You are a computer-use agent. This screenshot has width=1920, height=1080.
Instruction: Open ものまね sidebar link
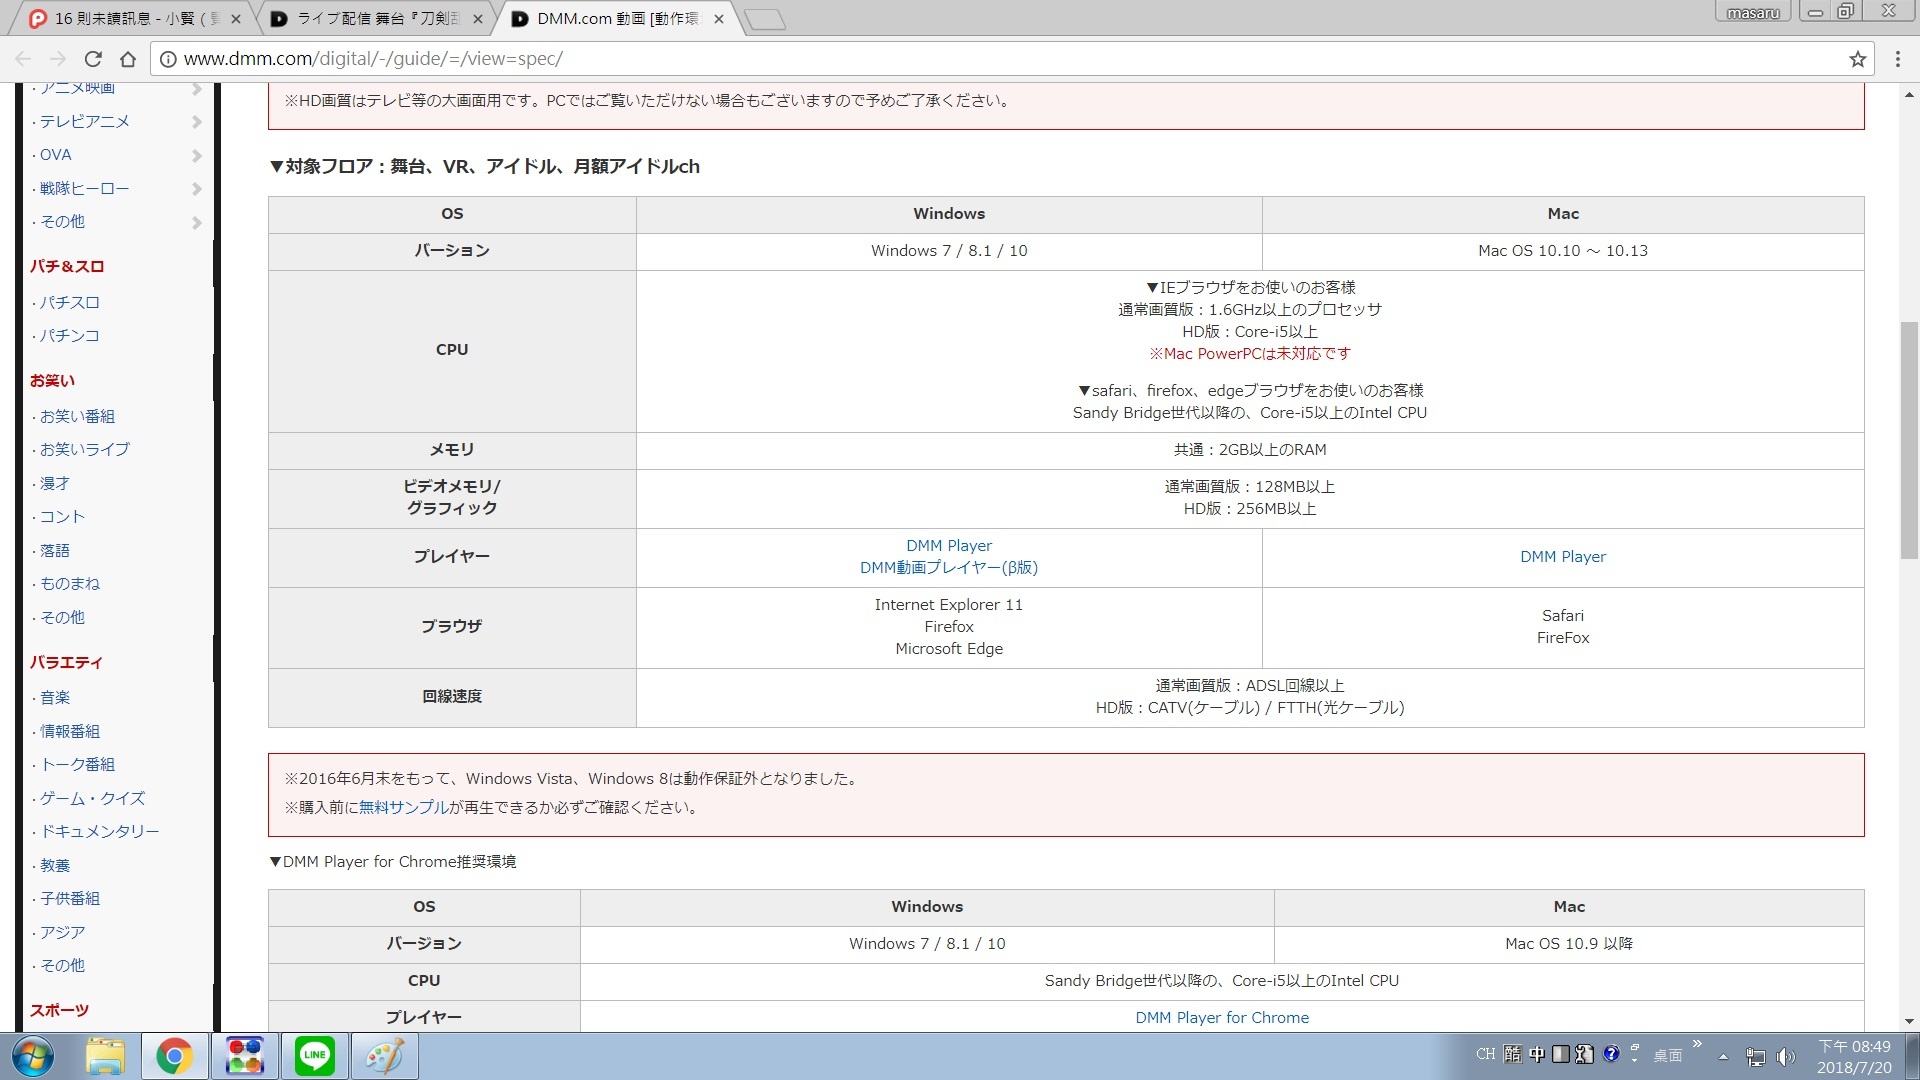click(70, 583)
